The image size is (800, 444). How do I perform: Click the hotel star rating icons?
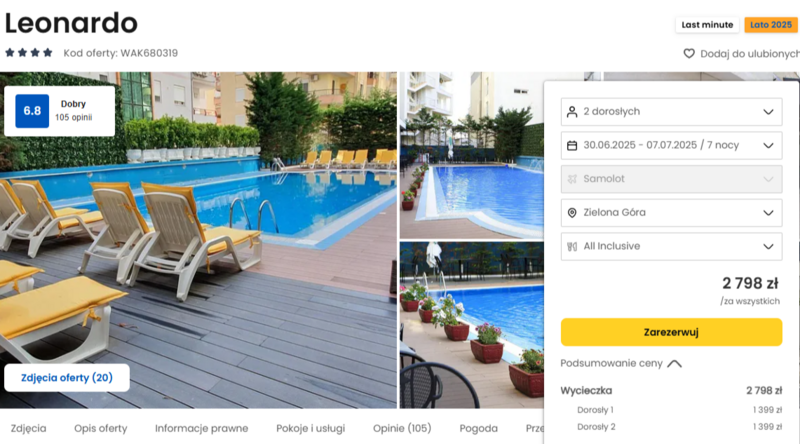(29, 53)
